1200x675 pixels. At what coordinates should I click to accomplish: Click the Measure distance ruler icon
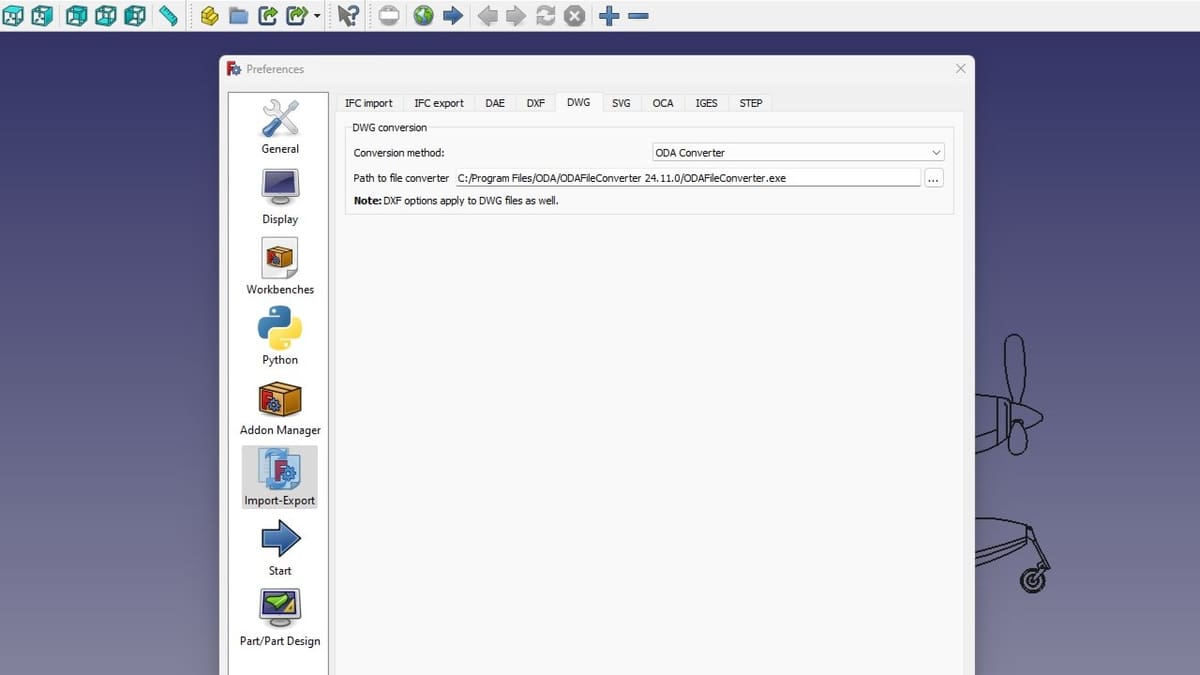(168, 16)
